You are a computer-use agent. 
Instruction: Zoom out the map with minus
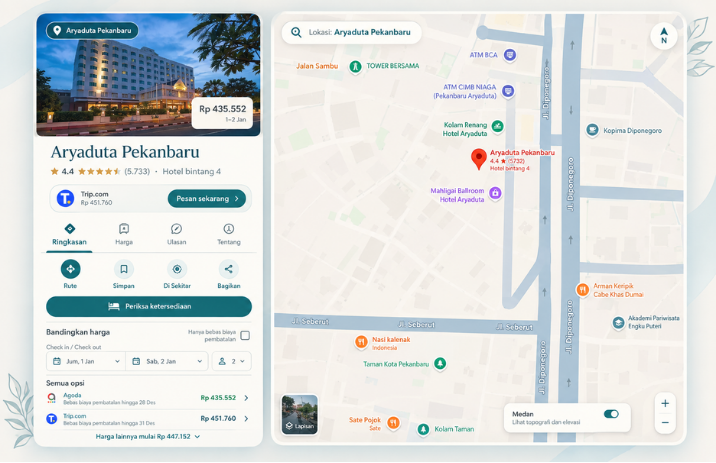pyautogui.click(x=665, y=422)
